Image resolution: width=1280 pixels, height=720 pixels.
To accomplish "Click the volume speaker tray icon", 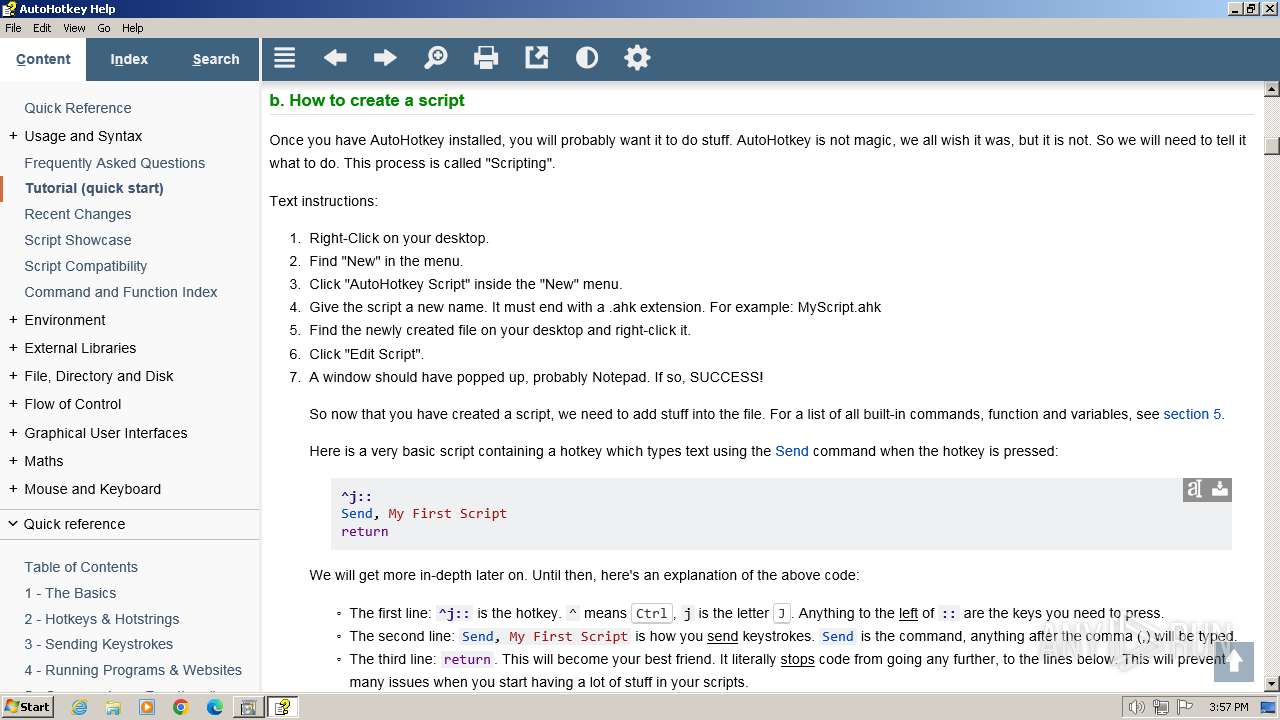I will [x=1136, y=707].
